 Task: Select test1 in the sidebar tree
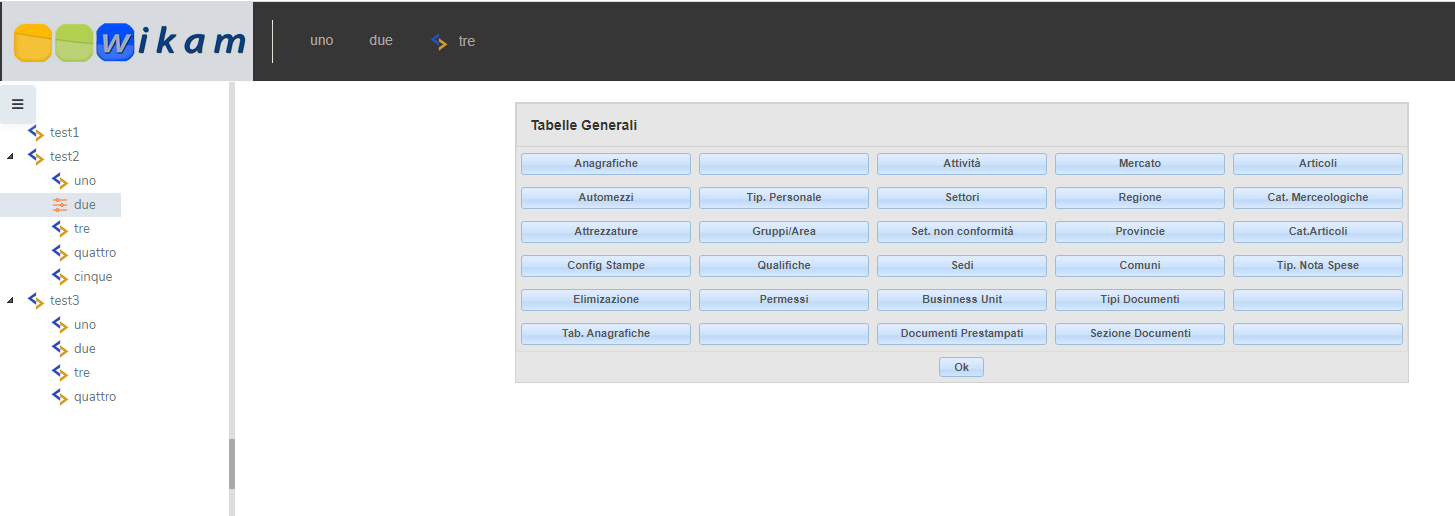tap(64, 132)
